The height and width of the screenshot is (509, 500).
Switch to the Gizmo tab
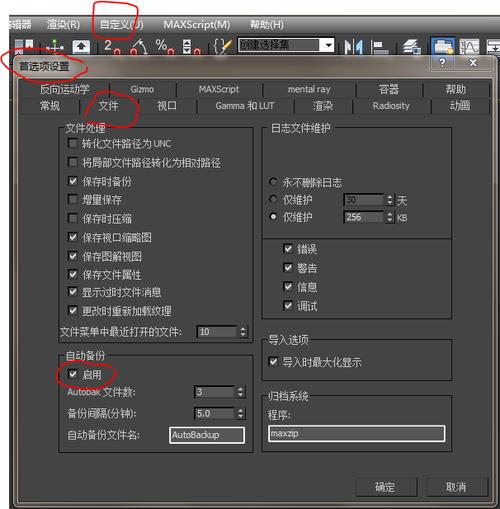(x=142, y=89)
